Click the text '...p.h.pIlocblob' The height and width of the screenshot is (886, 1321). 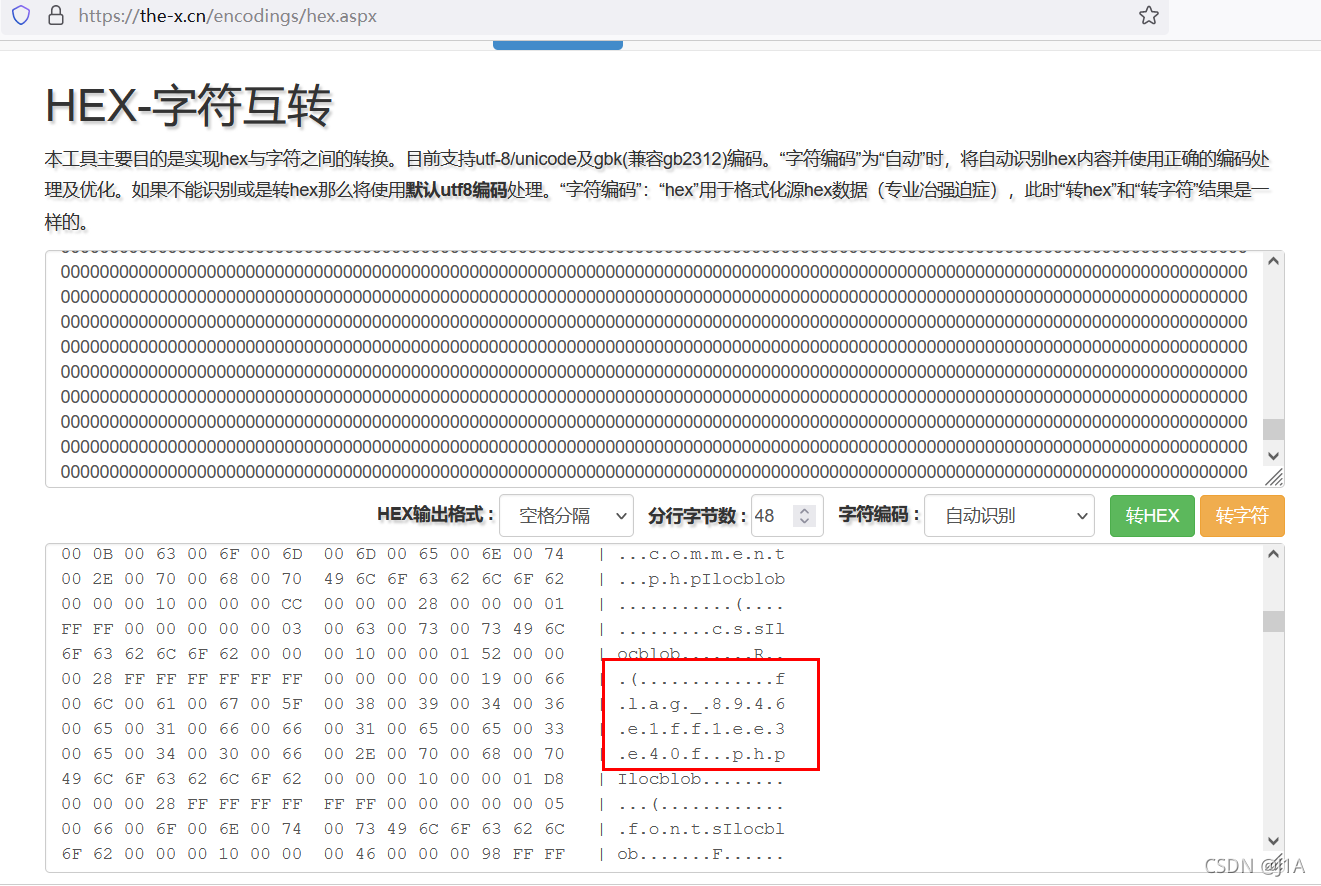tap(701, 579)
